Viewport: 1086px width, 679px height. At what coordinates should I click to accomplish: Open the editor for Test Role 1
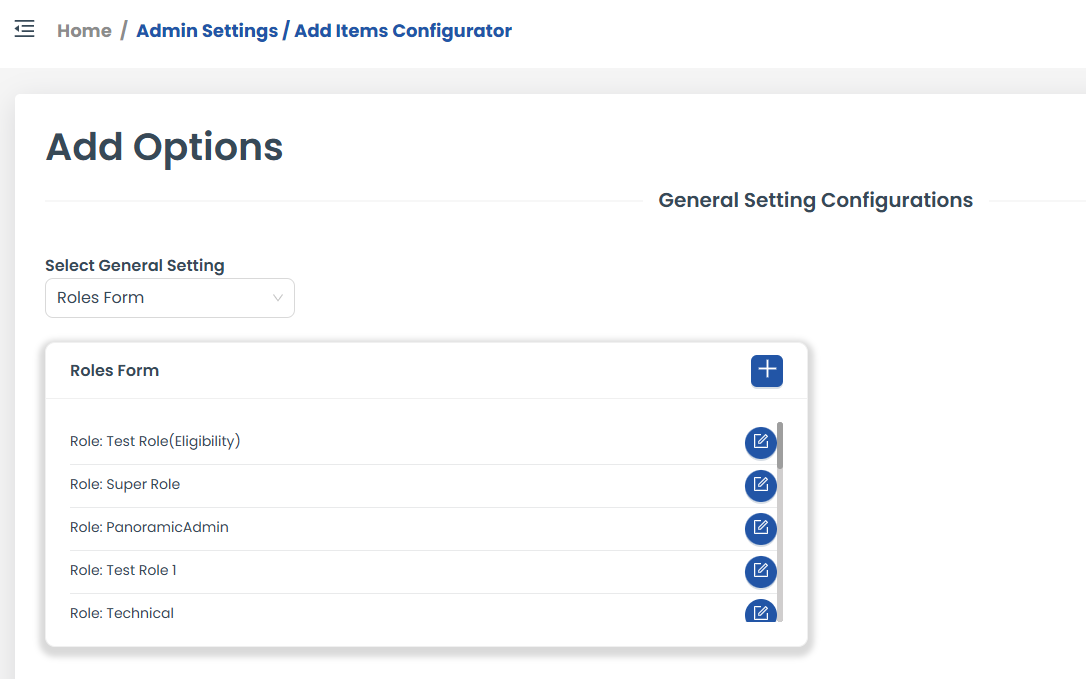click(760, 571)
